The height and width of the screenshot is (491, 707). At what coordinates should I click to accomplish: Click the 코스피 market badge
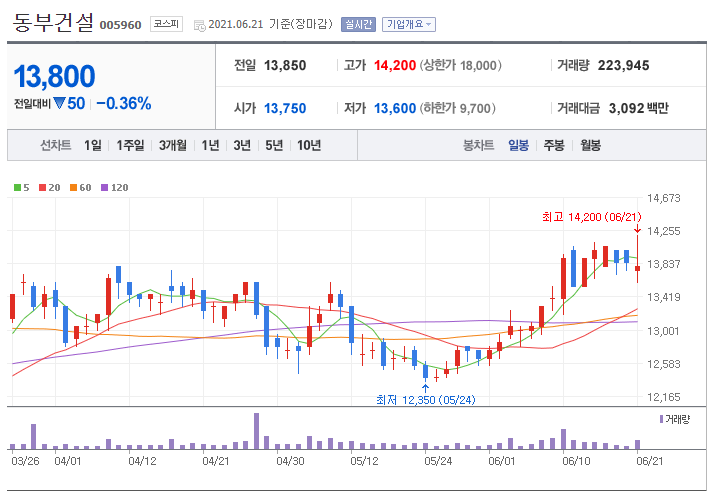click(166, 24)
